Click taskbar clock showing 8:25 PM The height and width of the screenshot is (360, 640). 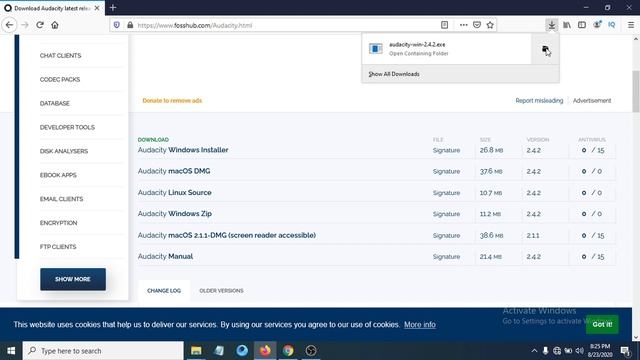coord(600,351)
